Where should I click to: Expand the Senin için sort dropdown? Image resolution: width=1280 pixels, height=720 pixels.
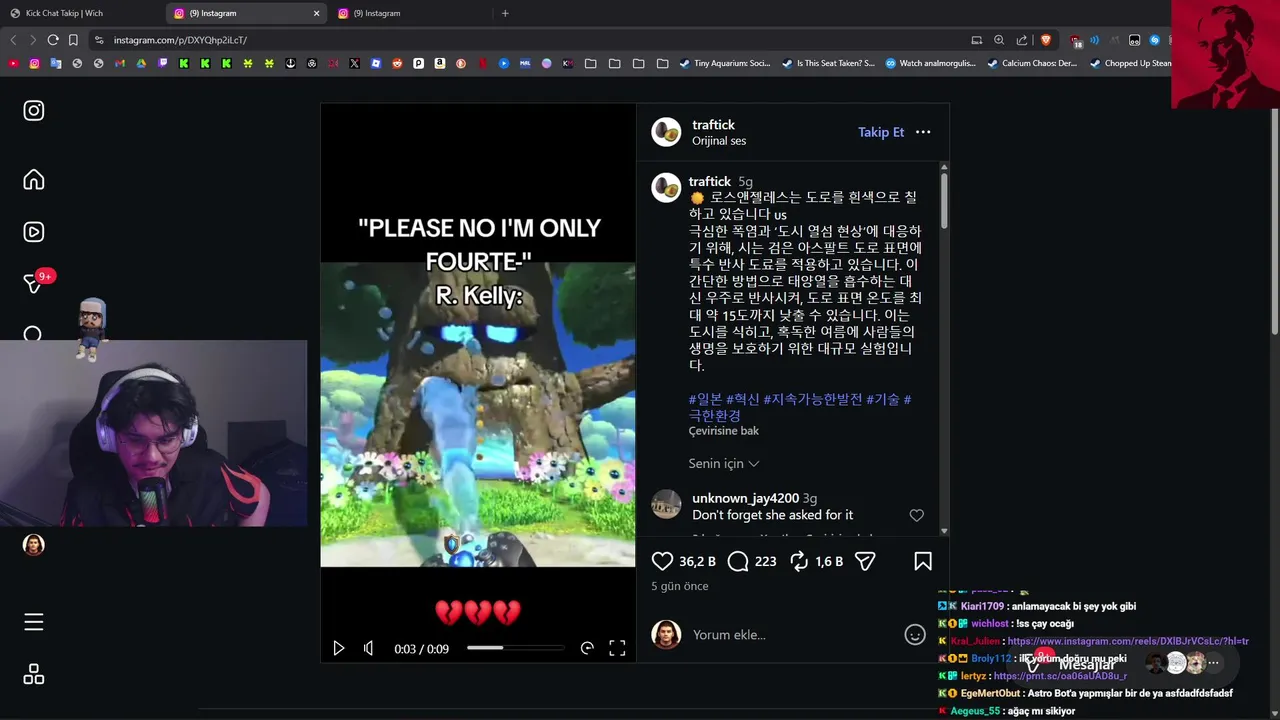724,464
